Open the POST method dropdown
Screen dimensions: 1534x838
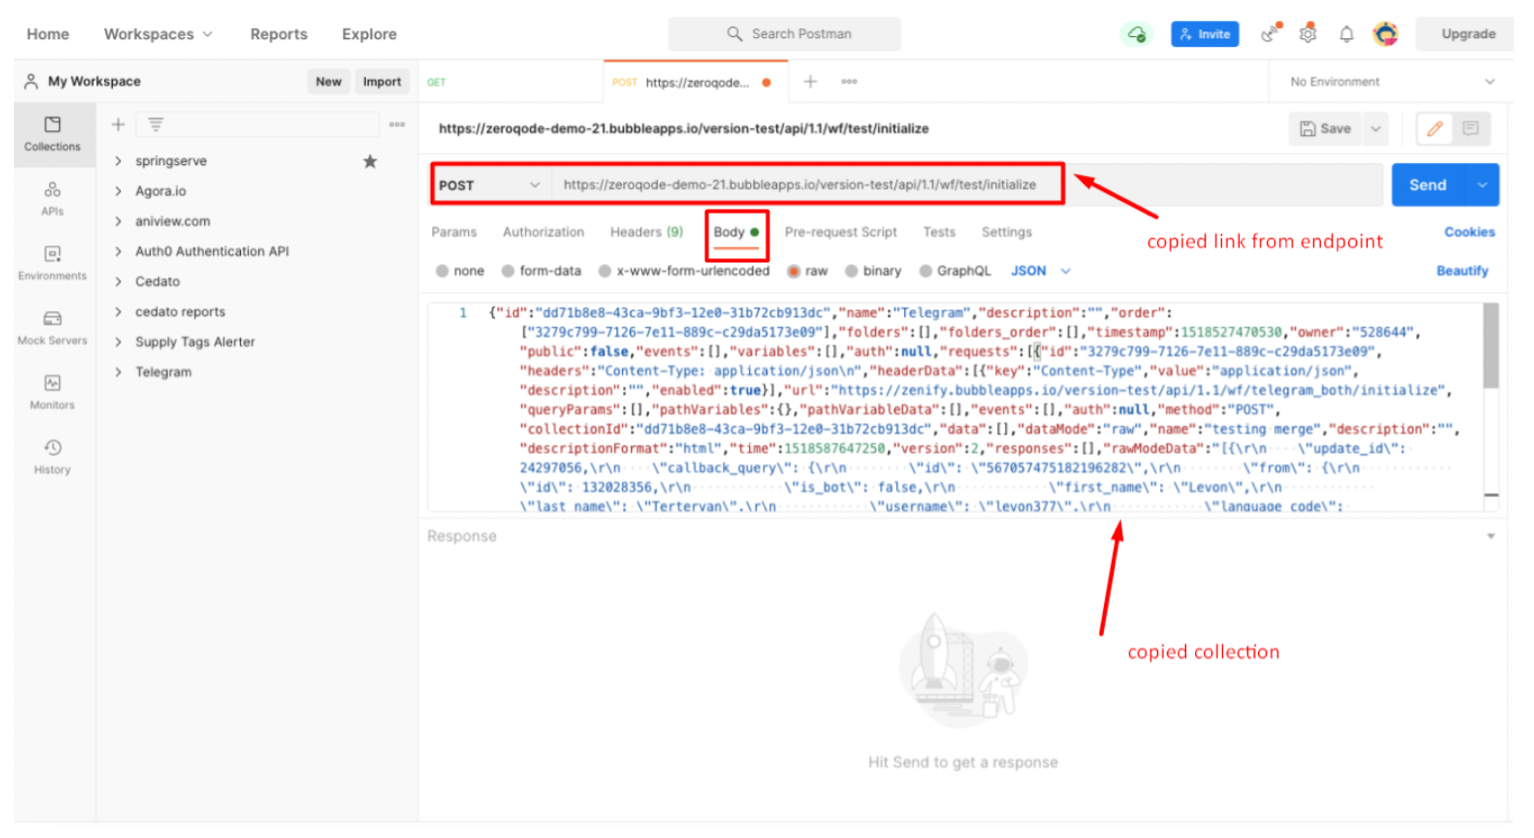pyautogui.click(x=489, y=185)
